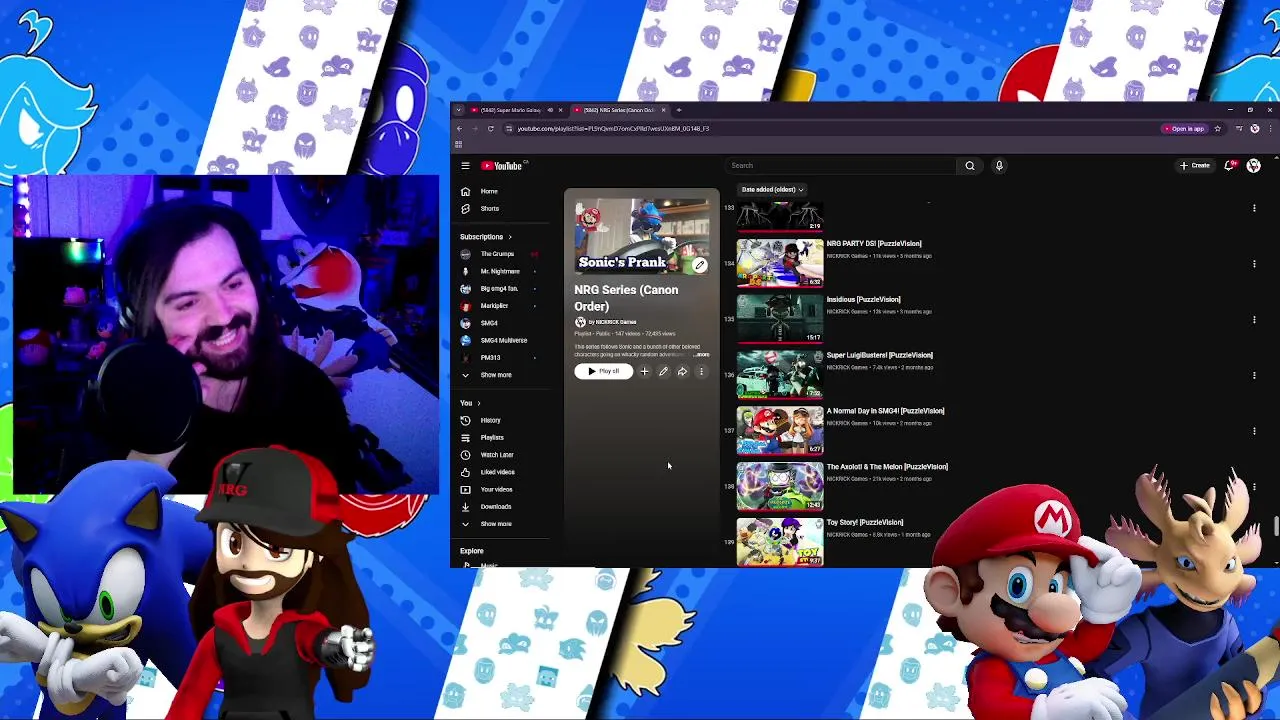Select the NRG Series (Canon Order) tab

click(x=619, y=110)
